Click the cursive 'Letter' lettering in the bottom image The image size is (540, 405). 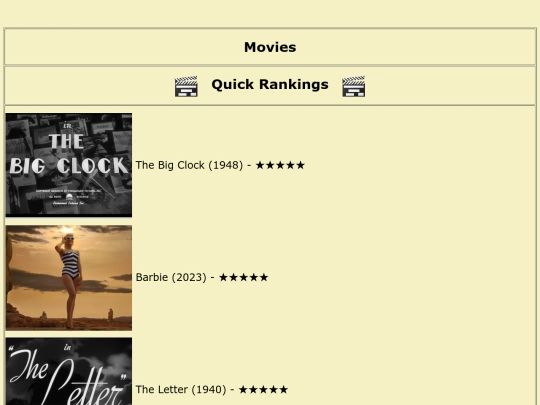(84, 384)
